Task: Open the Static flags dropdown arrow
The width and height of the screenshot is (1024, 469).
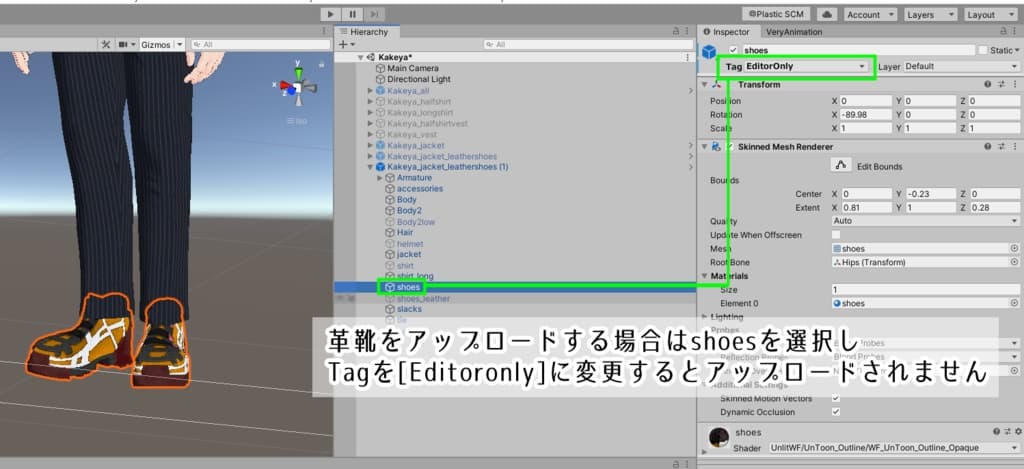Action: 1017,50
